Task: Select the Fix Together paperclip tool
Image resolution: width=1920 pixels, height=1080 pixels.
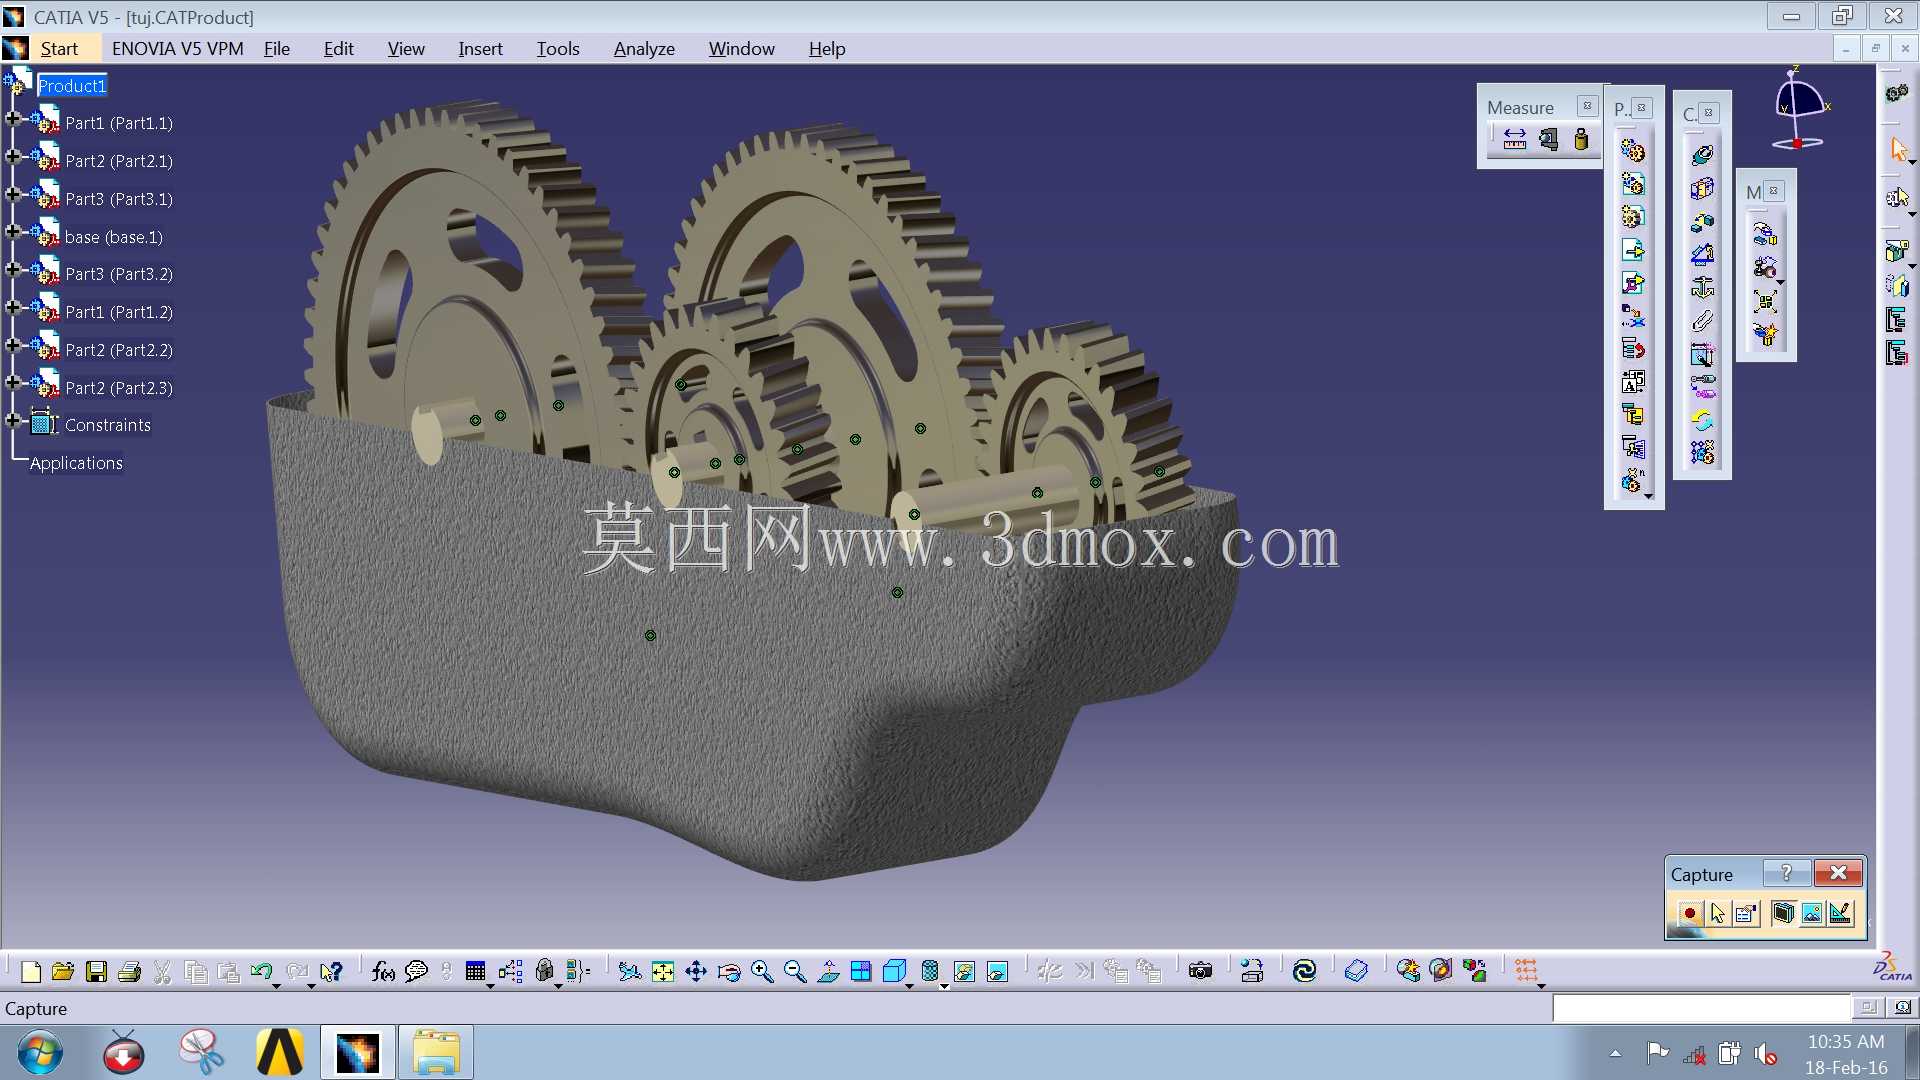Action: click(x=1702, y=321)
